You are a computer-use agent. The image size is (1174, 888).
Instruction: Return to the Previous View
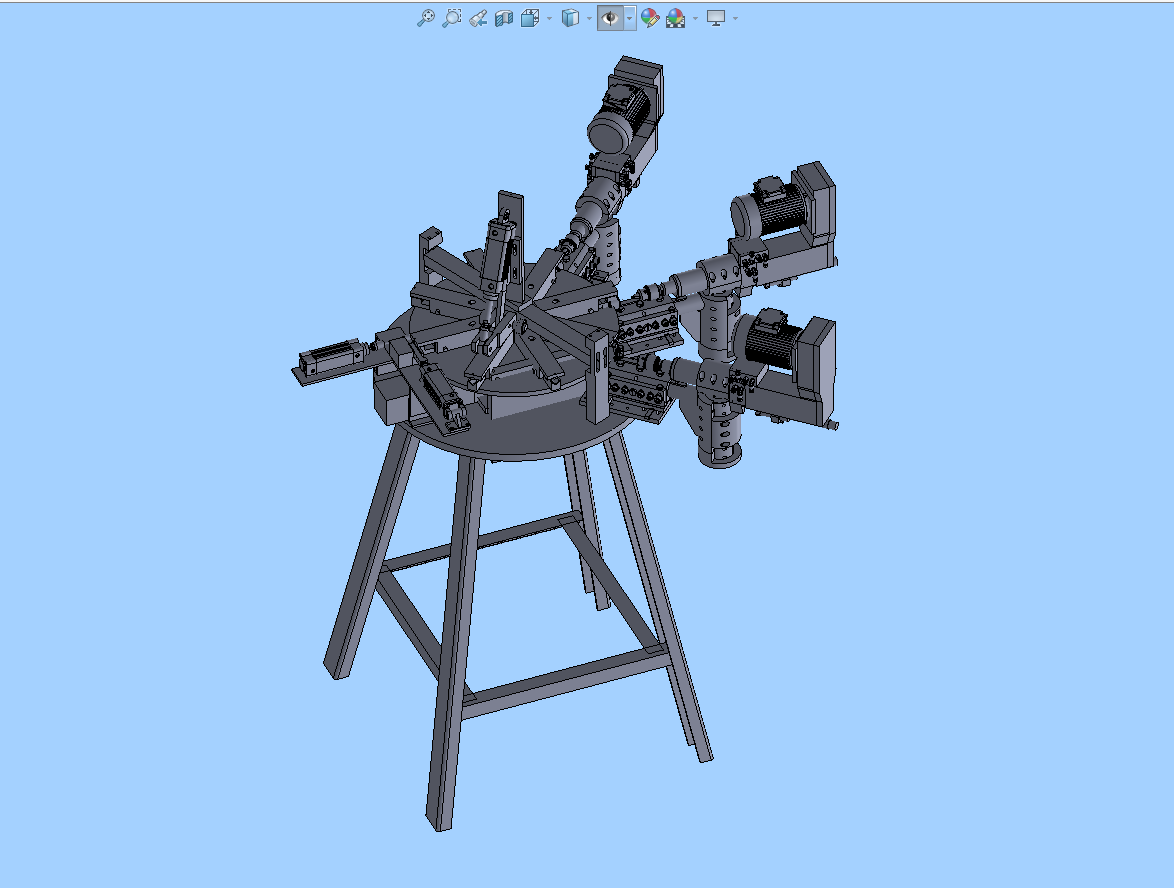pos(478,18)
